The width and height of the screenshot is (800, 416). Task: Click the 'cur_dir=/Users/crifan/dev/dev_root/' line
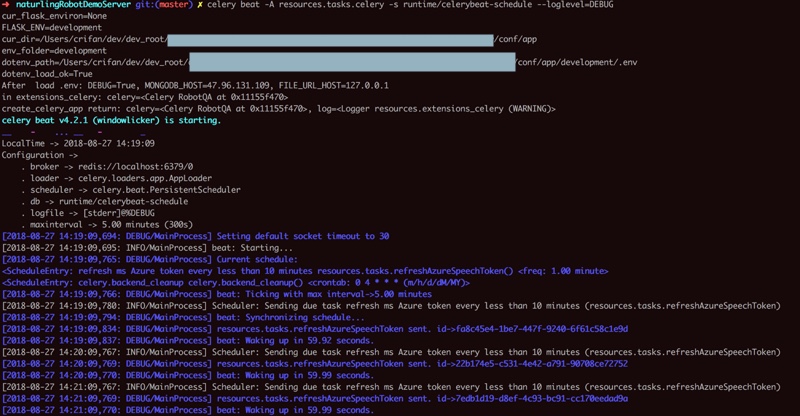(x=269, y=39)
